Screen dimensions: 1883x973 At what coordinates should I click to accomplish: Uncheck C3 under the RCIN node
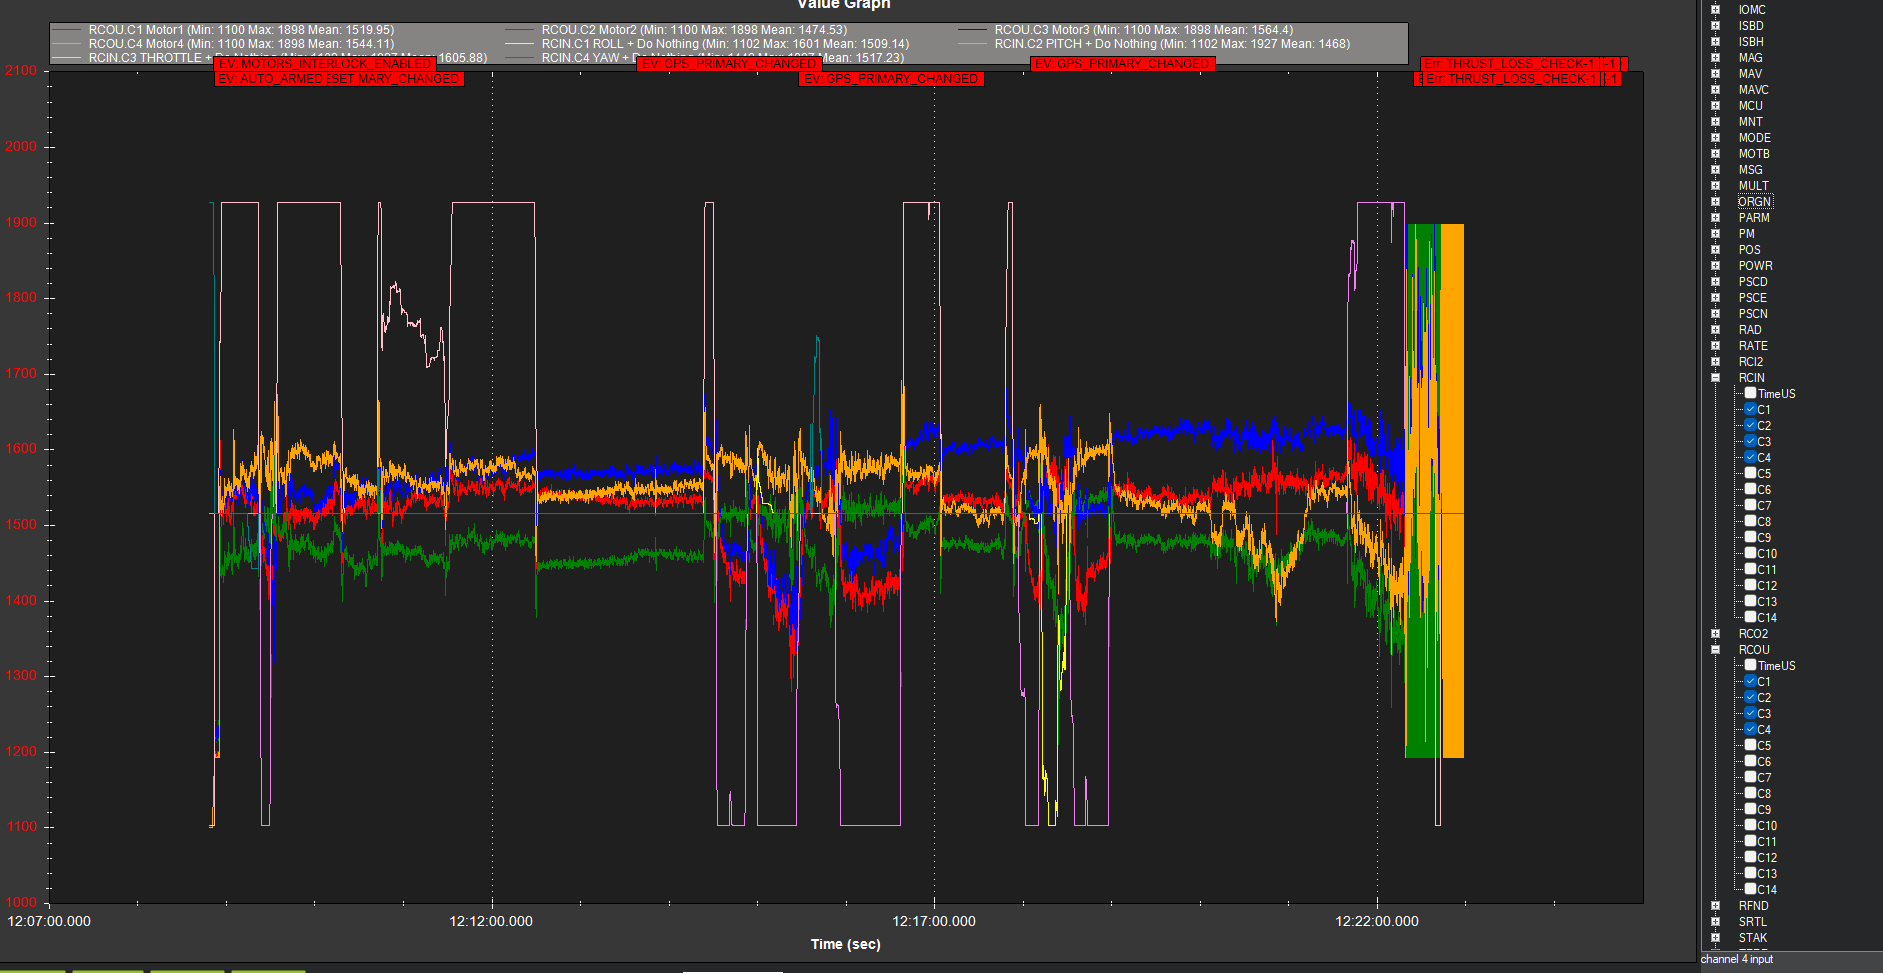(x=1750, y=441)
